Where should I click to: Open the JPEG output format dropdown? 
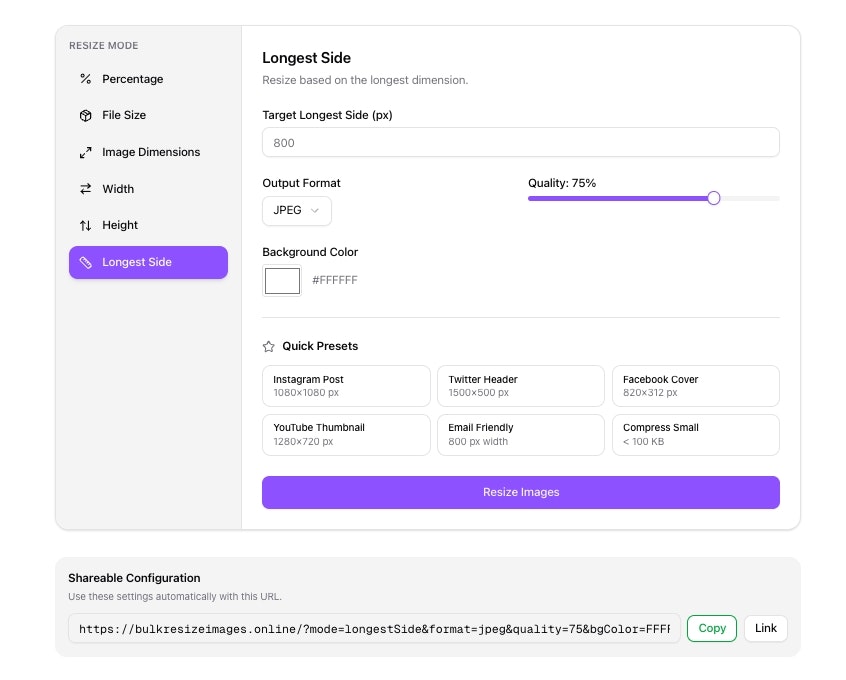[297, 210]
